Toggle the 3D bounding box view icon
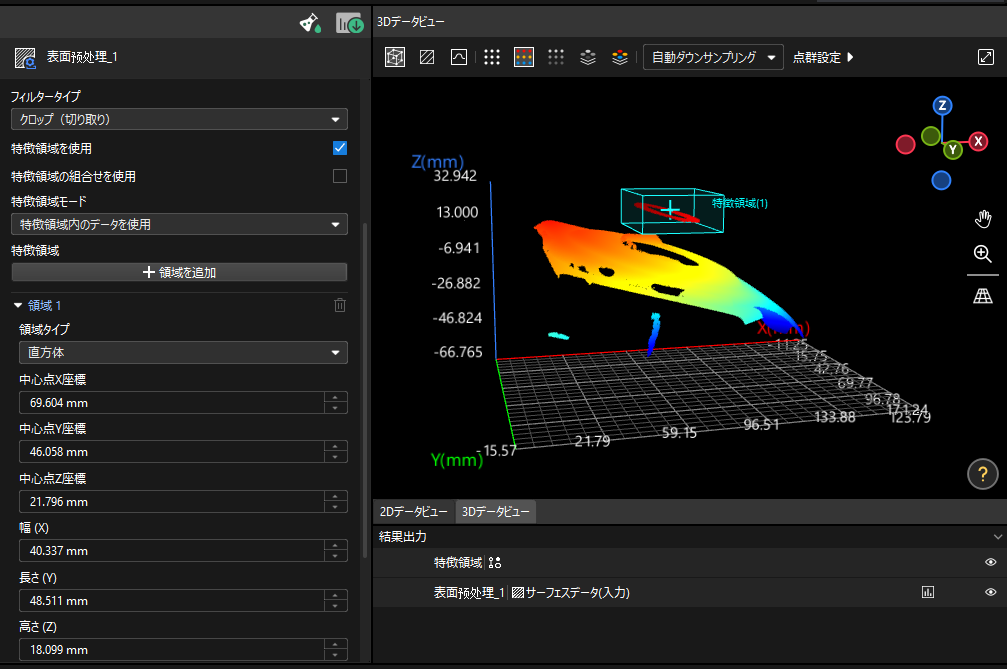The width and height of the screenshot is (1007, 669). point(395,57)
